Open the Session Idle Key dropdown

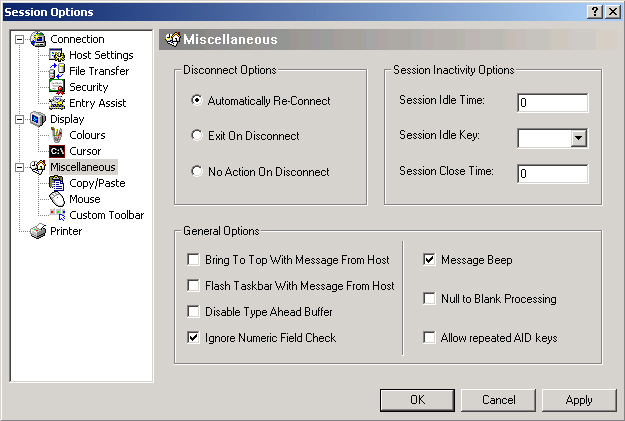coord(578,138)
